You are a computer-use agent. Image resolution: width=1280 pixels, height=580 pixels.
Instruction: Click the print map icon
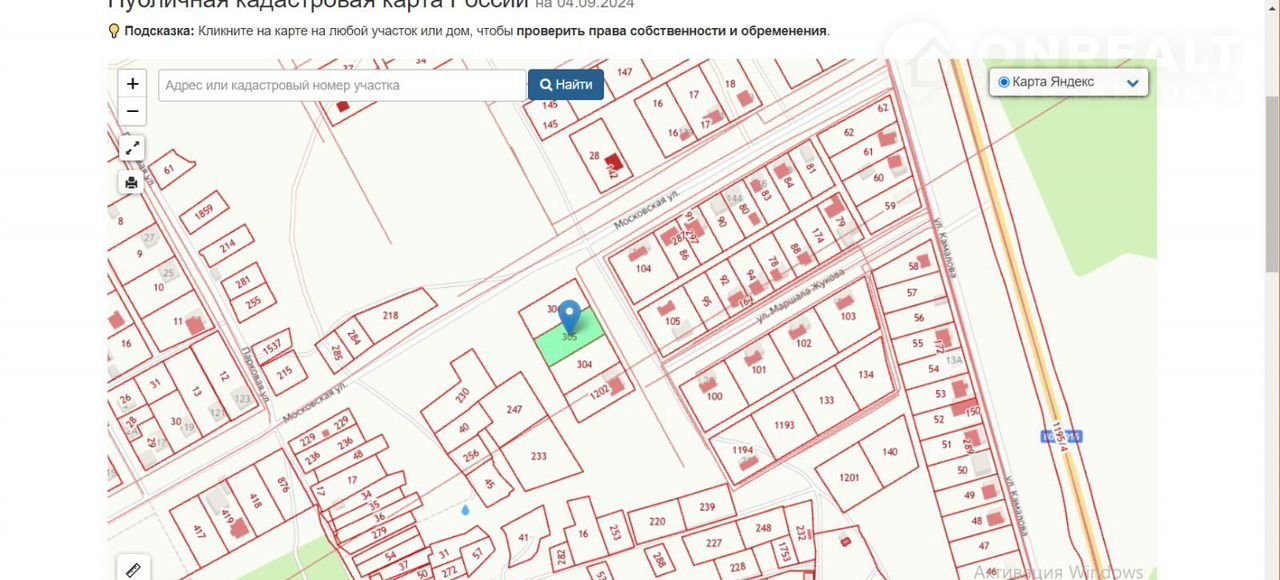(132, 182)
